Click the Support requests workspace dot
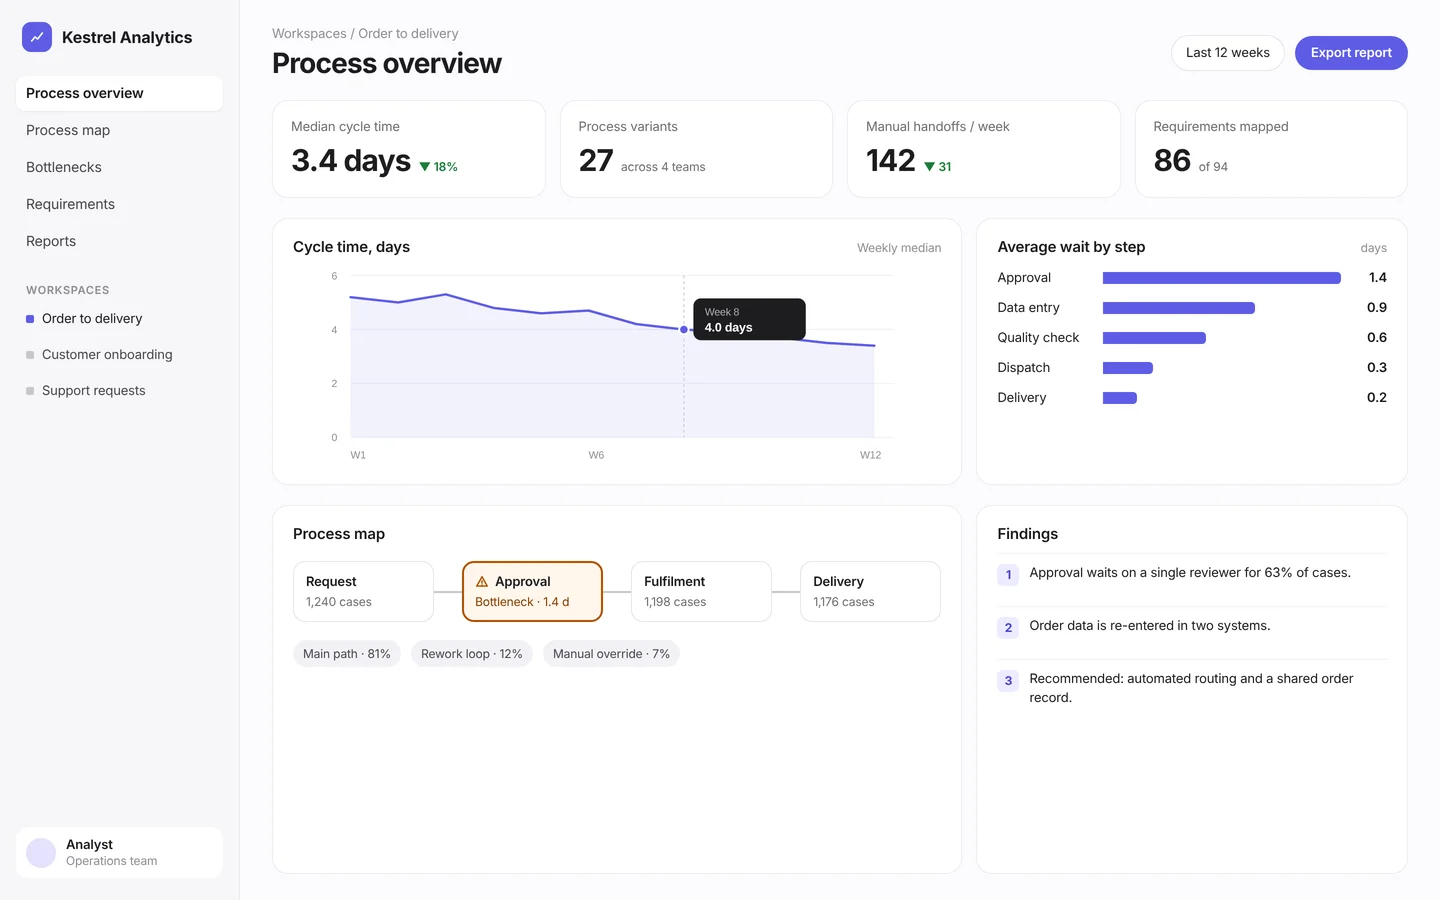Screen dimensions: 1440x900 (30, 391)
